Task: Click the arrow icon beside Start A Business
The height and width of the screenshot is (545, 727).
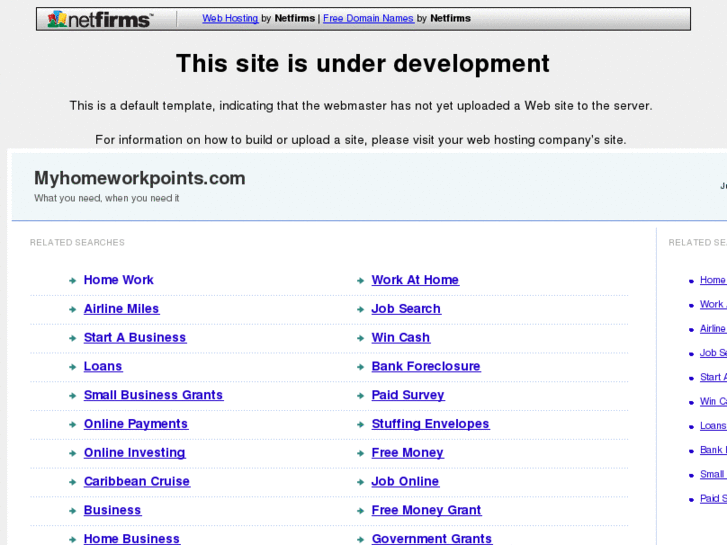Action: click(72, 338)
